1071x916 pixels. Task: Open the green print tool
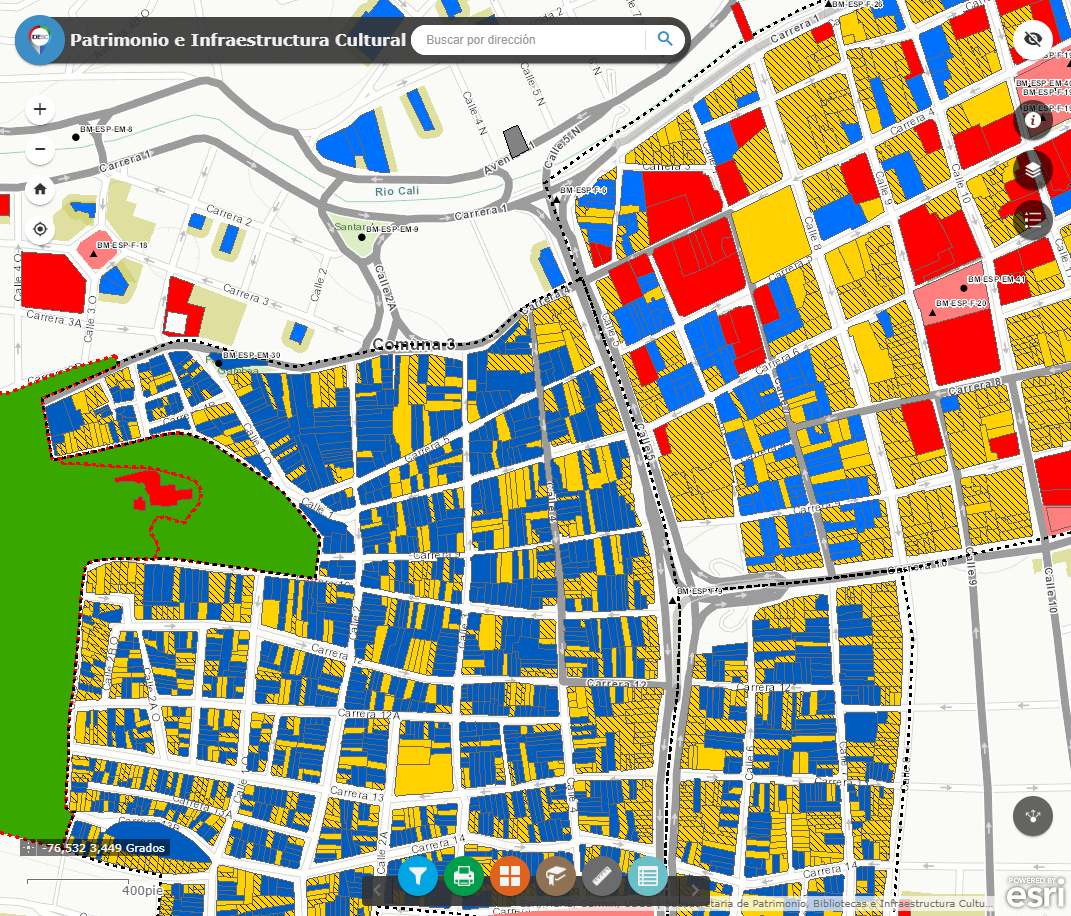(466, 877)
